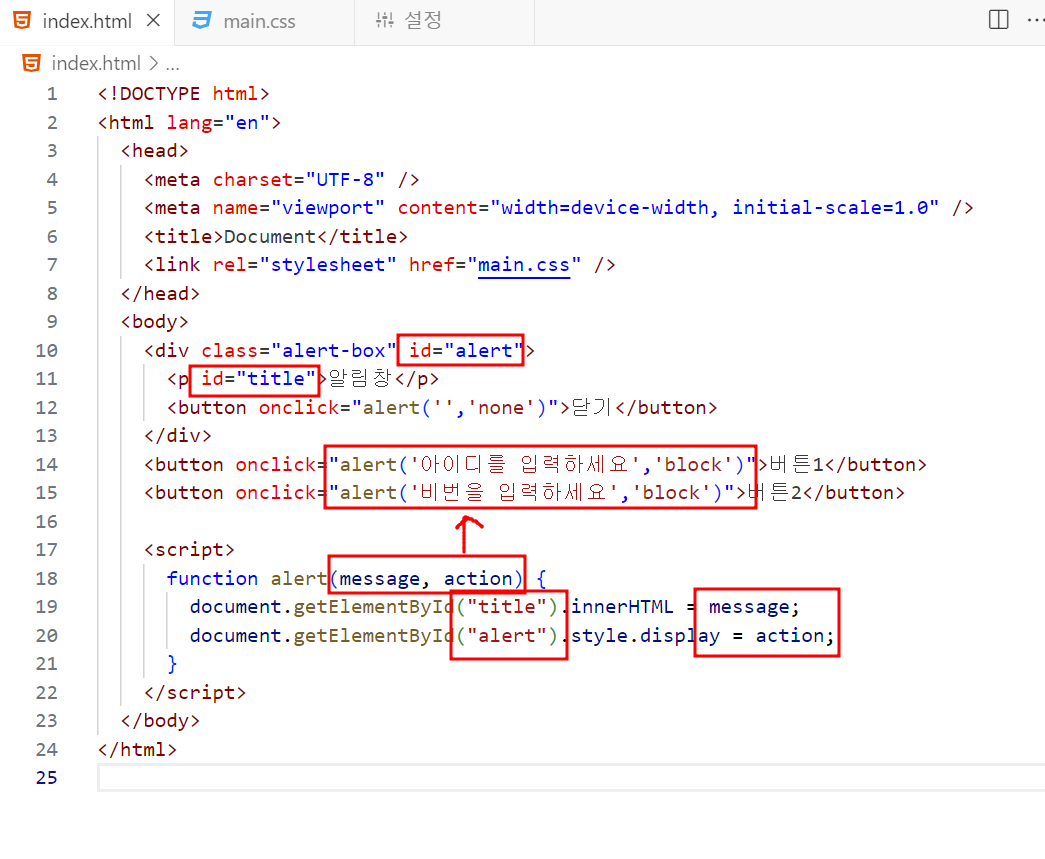Click line number 1
1045x859 pixels.
coord(52,94)
